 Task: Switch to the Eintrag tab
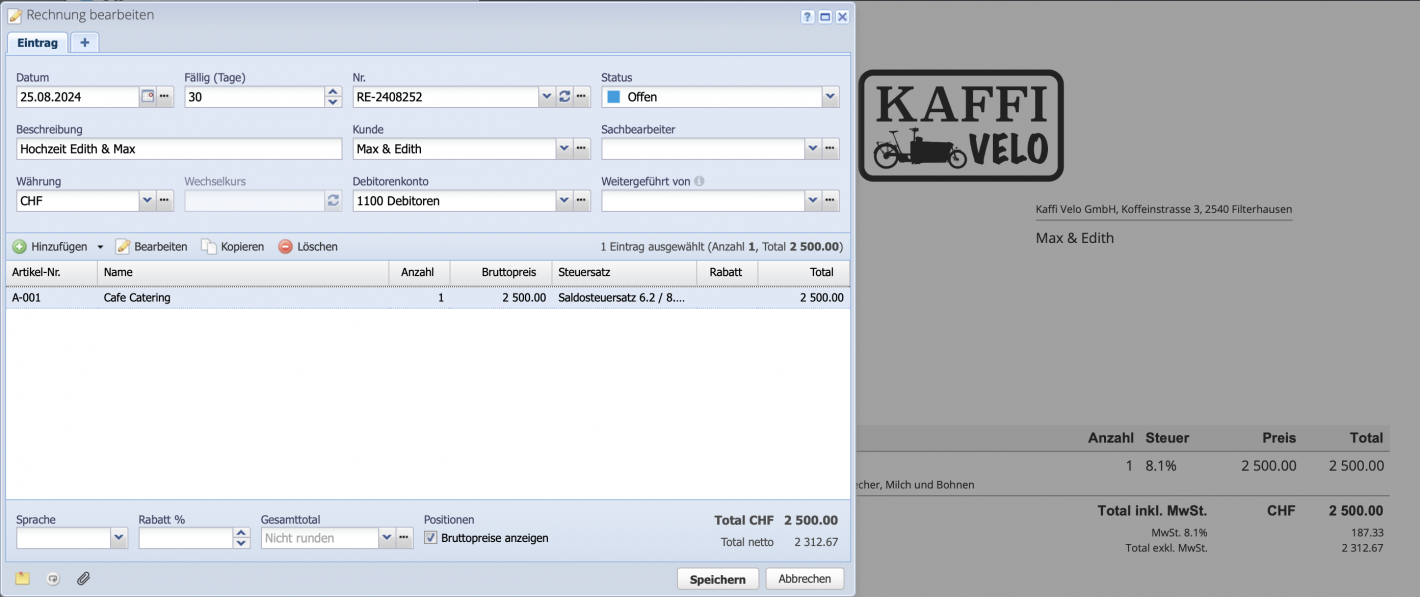click(x=37, y=42)
